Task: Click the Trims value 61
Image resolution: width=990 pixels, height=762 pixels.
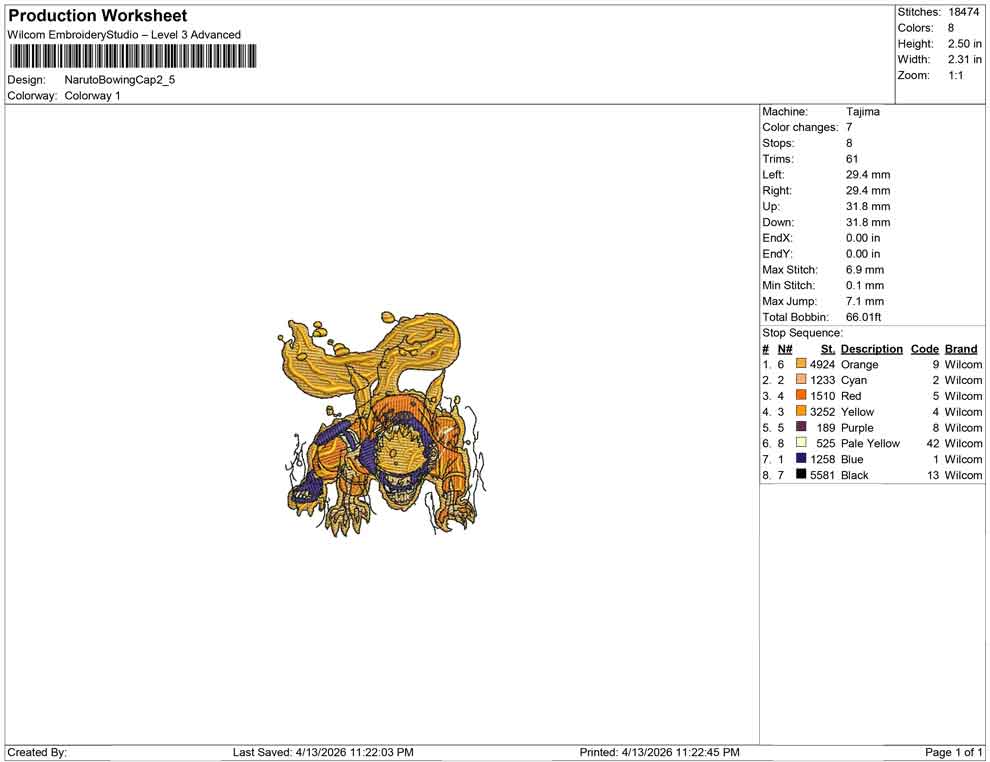Action: click(852, 159)
